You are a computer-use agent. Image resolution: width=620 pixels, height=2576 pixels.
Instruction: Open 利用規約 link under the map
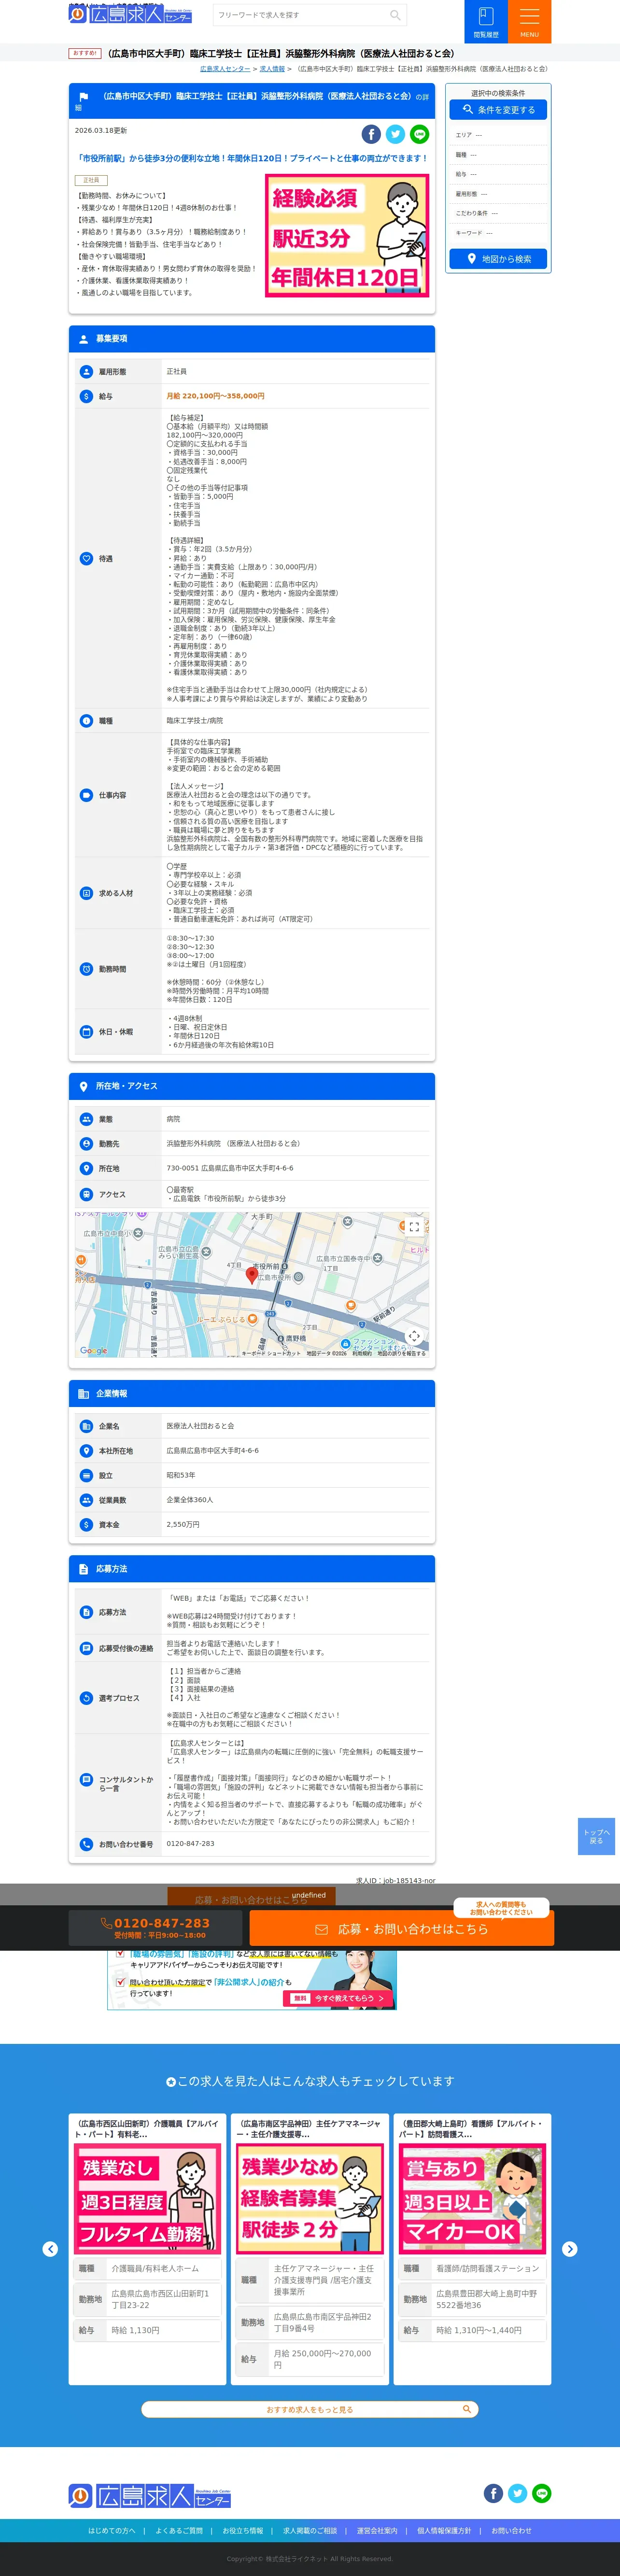coord(362,1353)
